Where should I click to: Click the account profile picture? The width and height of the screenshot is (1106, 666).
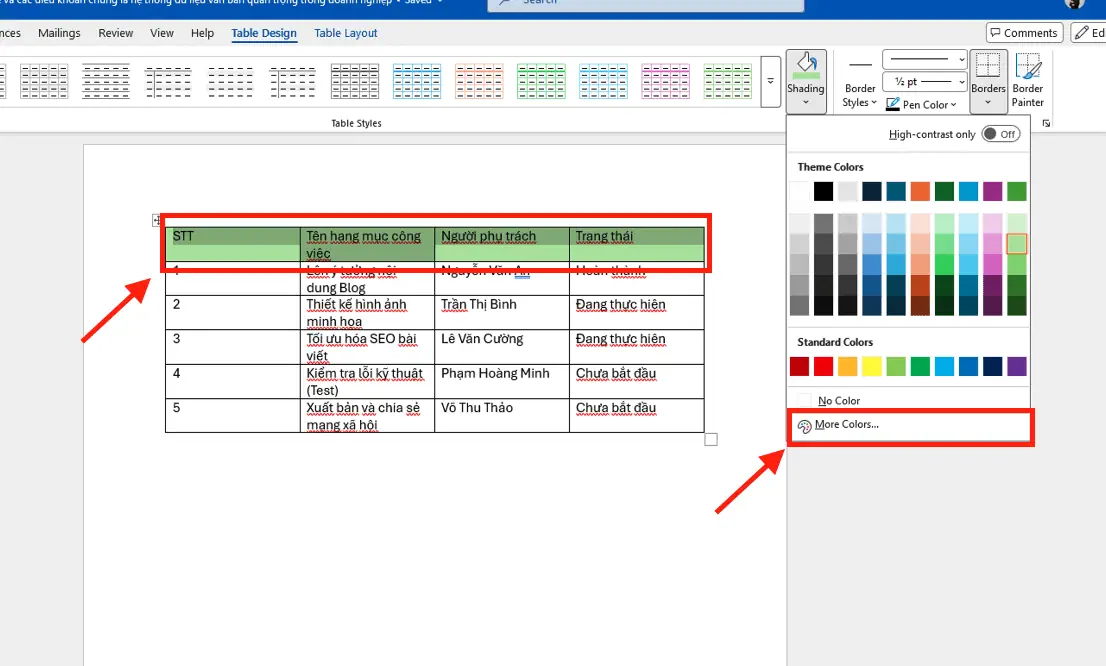[x=1075, y=3]
